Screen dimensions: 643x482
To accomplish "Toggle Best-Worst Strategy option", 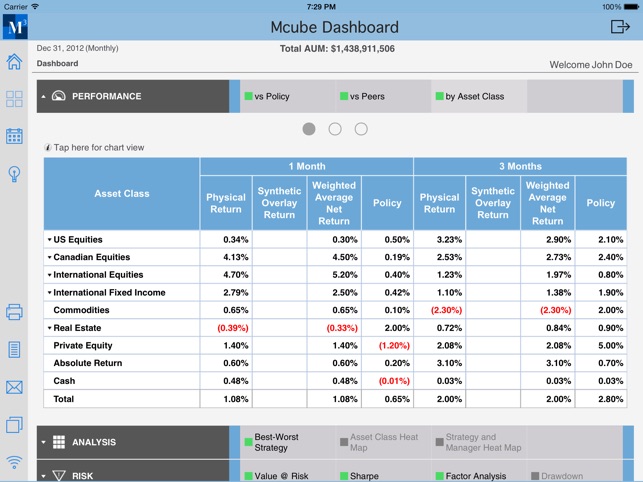I will click(272, 442).
